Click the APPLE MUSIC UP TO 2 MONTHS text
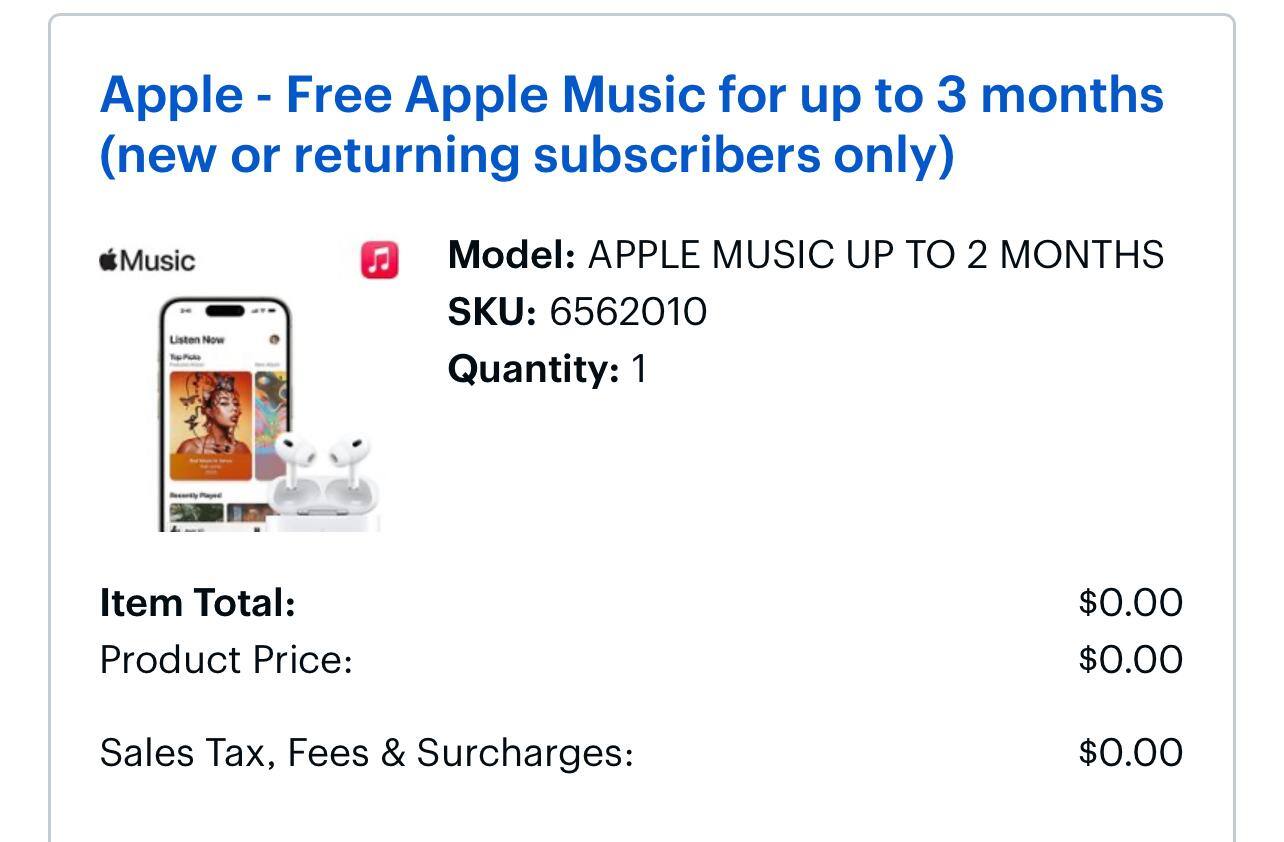This screenshot has height=842, width=1284. coord(875,255)
